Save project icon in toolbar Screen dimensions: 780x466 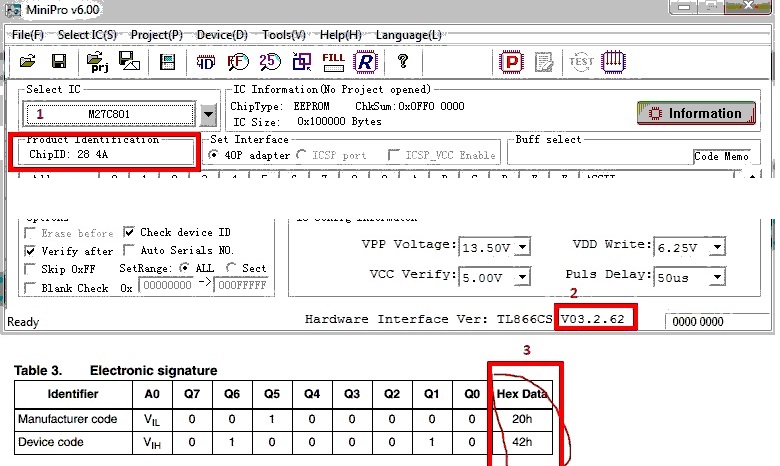(129, 61)
